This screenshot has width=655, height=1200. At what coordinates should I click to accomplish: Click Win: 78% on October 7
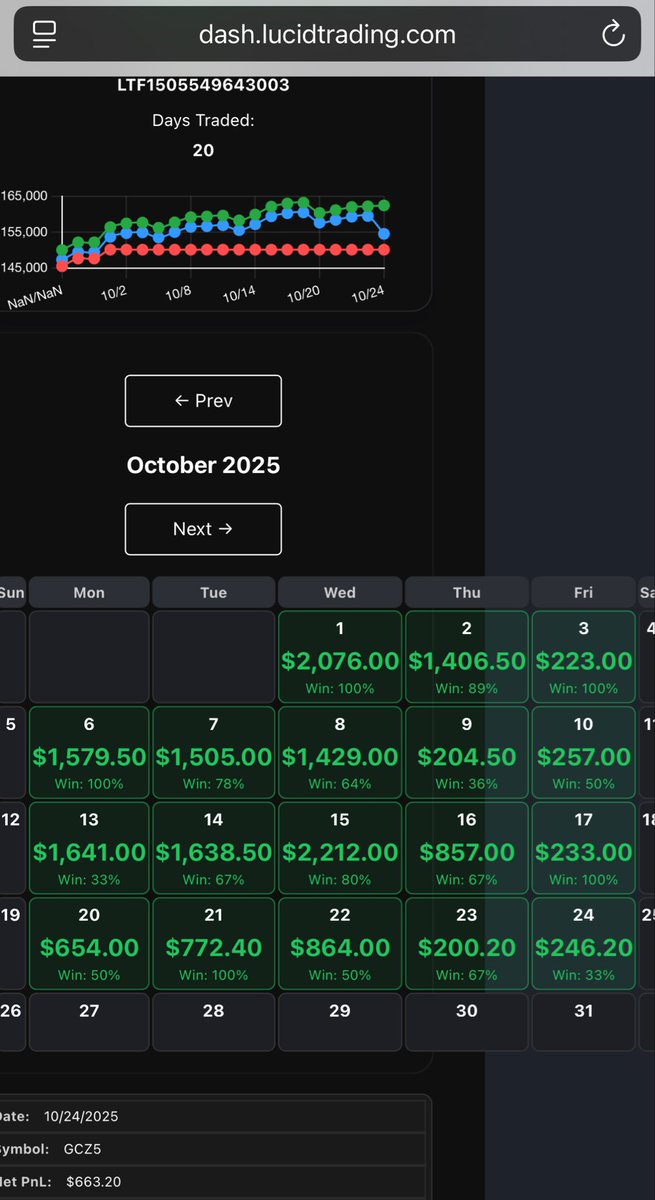tap(214, 784)
